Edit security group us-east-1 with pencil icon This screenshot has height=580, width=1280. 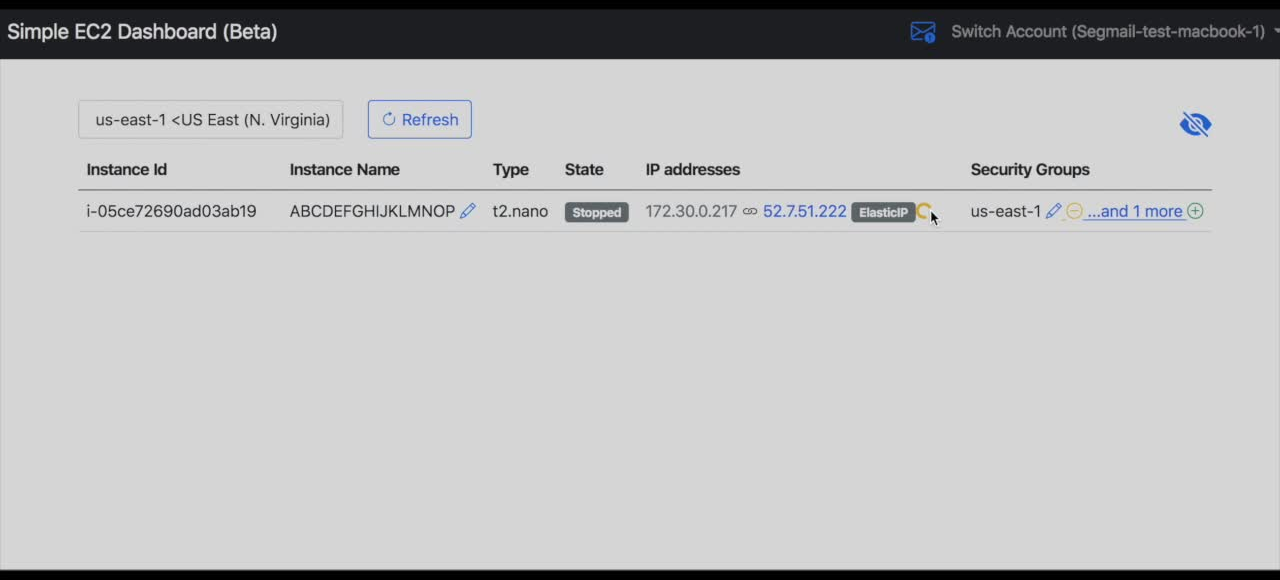[x=1053, y=211]
